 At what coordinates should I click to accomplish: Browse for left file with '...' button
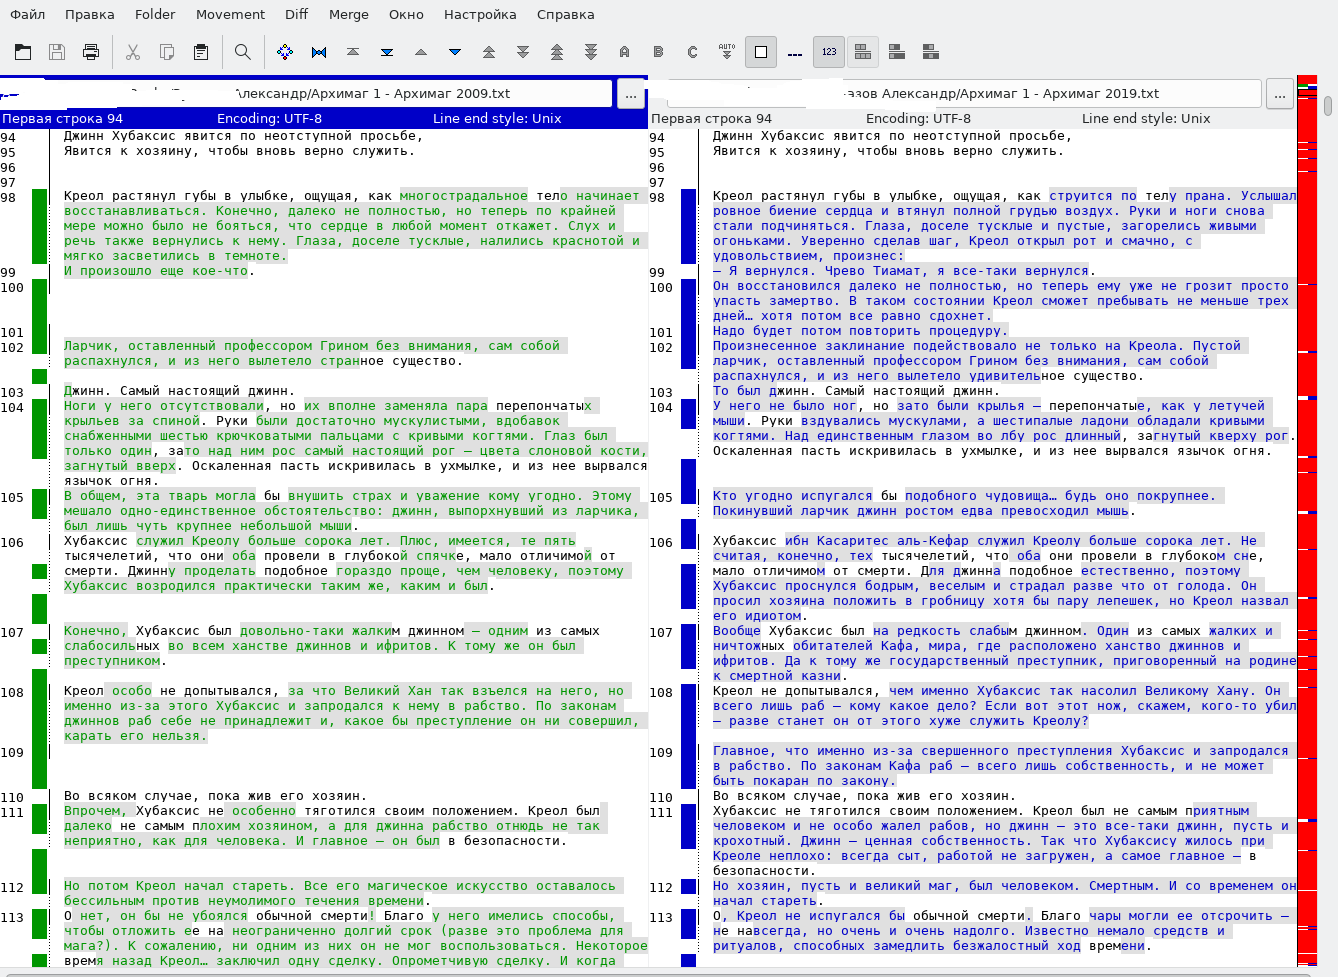630,94
